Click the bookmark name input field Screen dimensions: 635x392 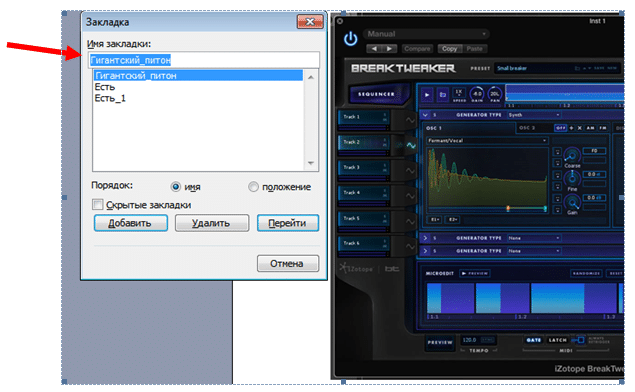pyautogui.click(x=204, y=60)
